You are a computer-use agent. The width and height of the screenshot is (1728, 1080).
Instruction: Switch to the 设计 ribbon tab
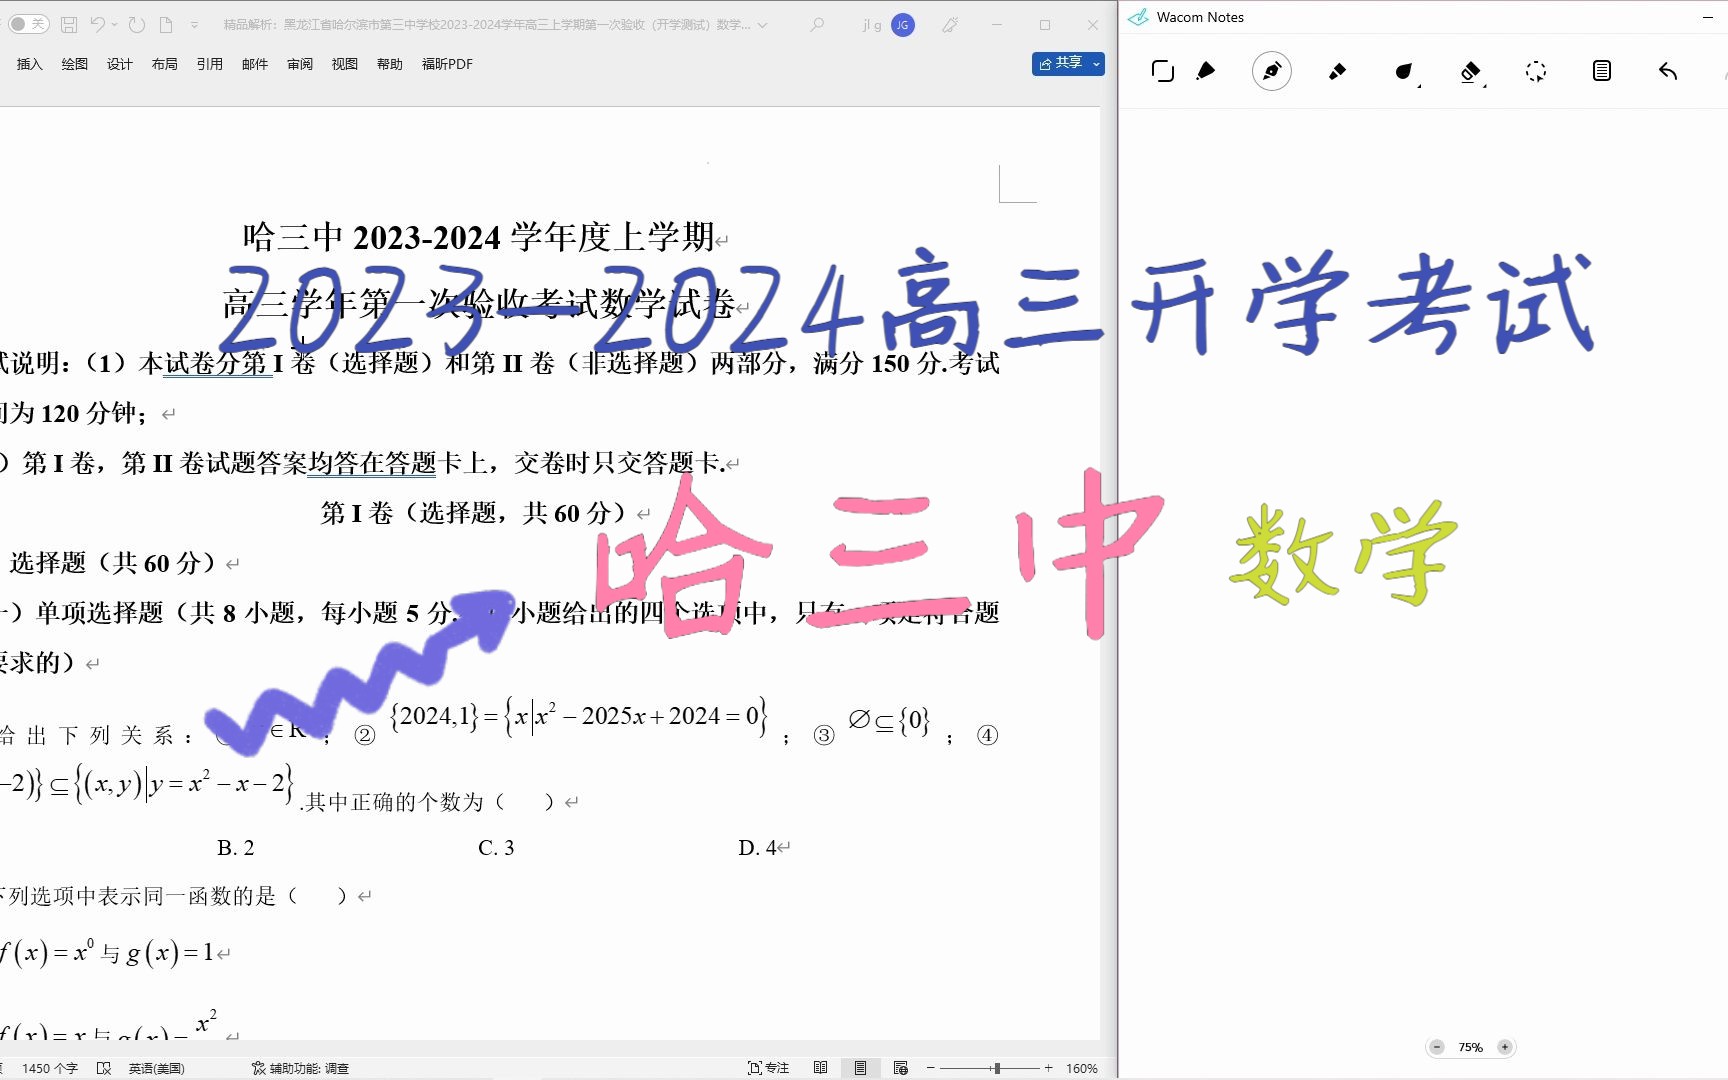120,64
